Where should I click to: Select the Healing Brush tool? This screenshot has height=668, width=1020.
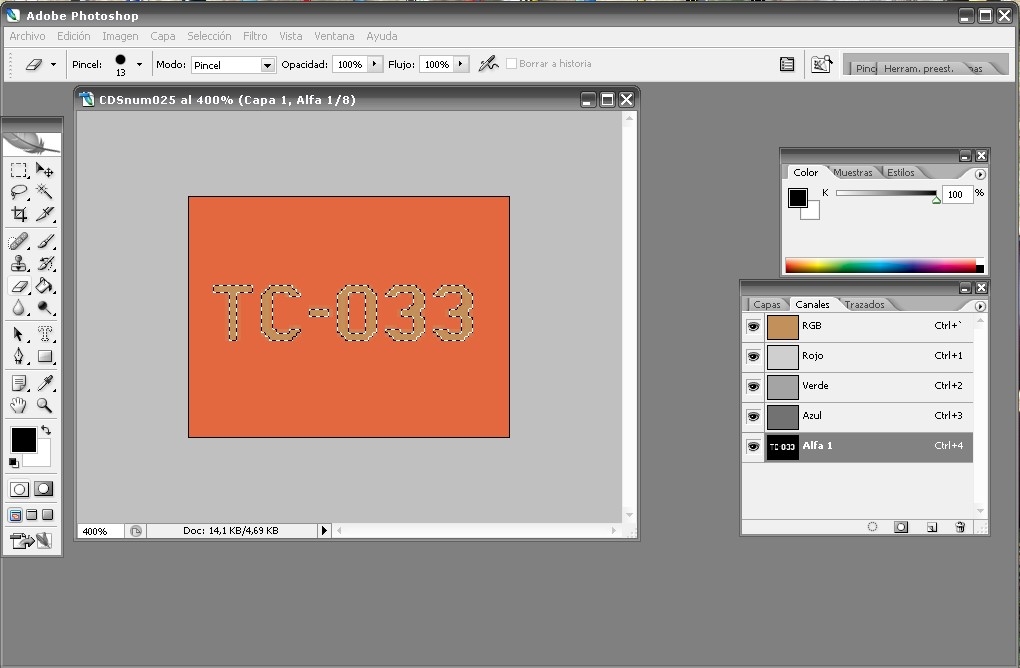point(19,241)
